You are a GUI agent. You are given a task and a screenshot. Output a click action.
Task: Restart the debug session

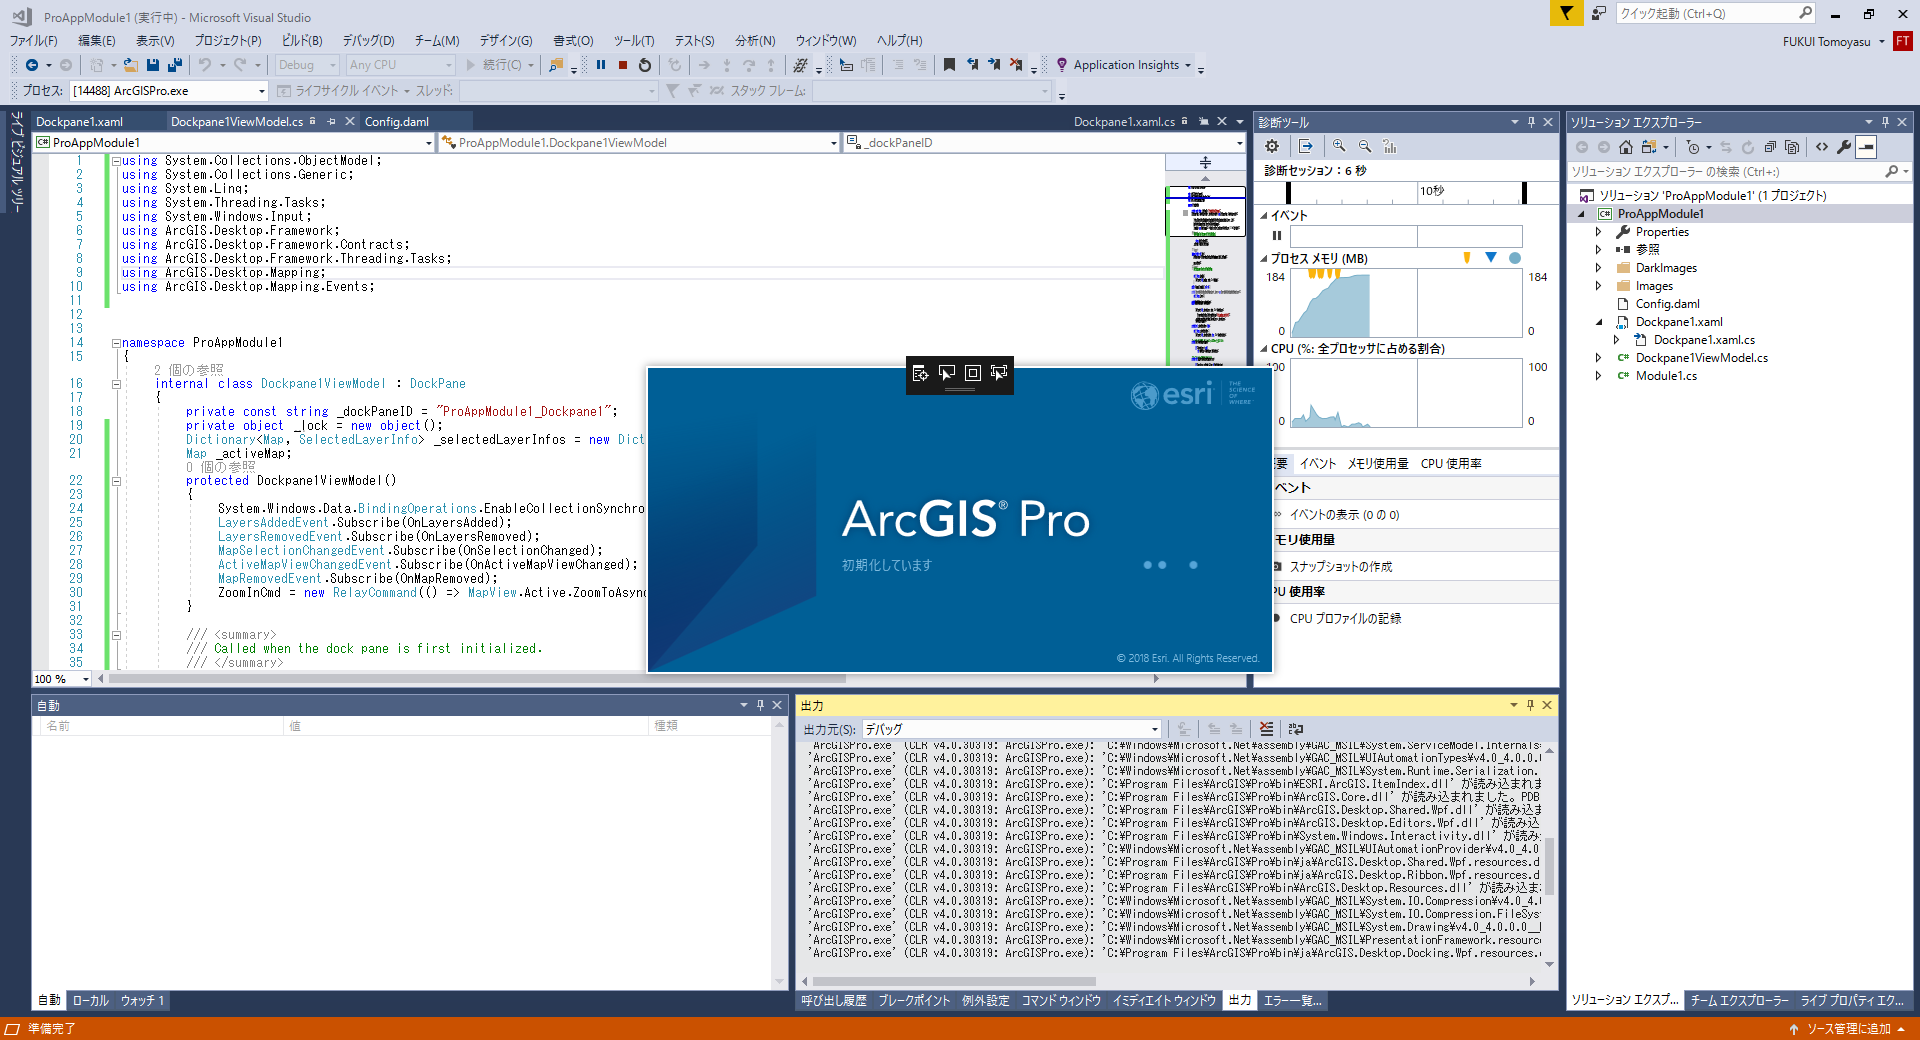point(645,65)
